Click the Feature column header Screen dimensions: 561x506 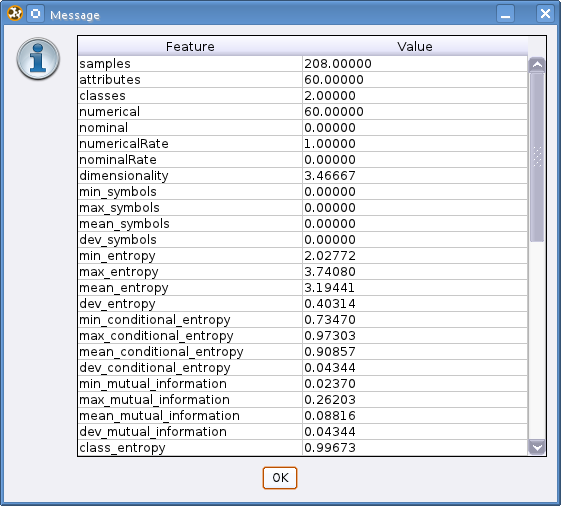coord(190,47)
